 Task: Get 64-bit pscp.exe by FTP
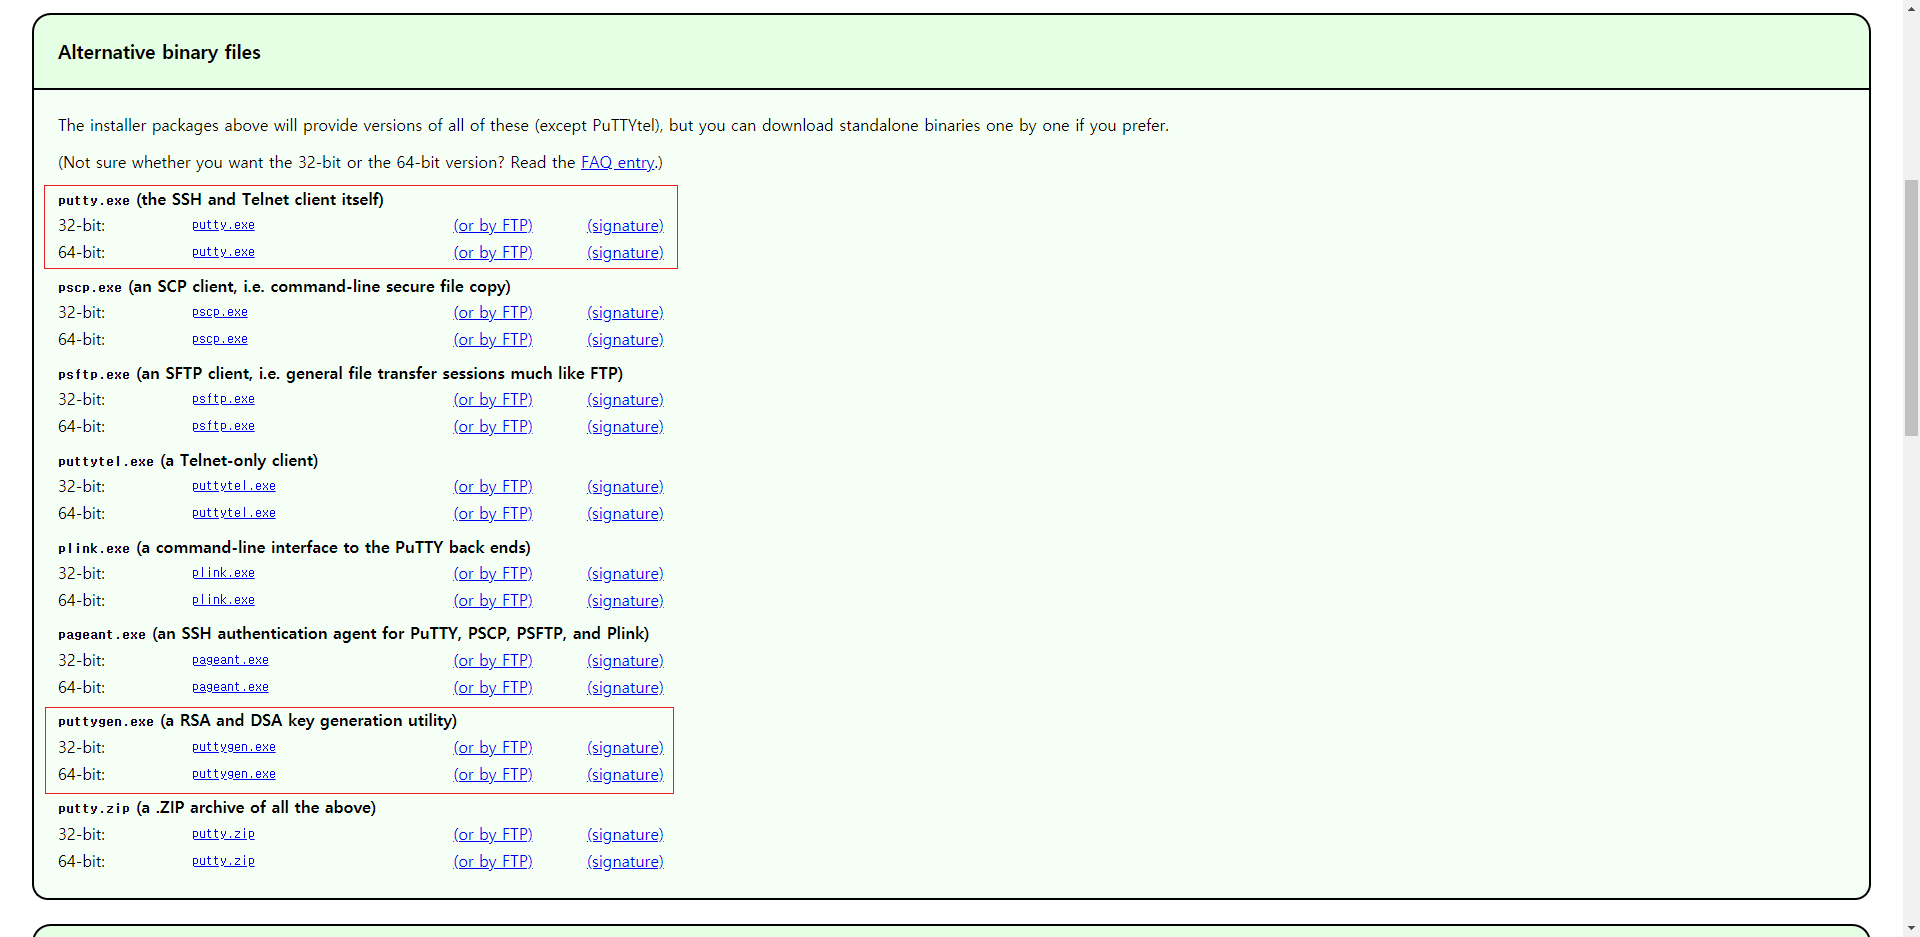493,339
